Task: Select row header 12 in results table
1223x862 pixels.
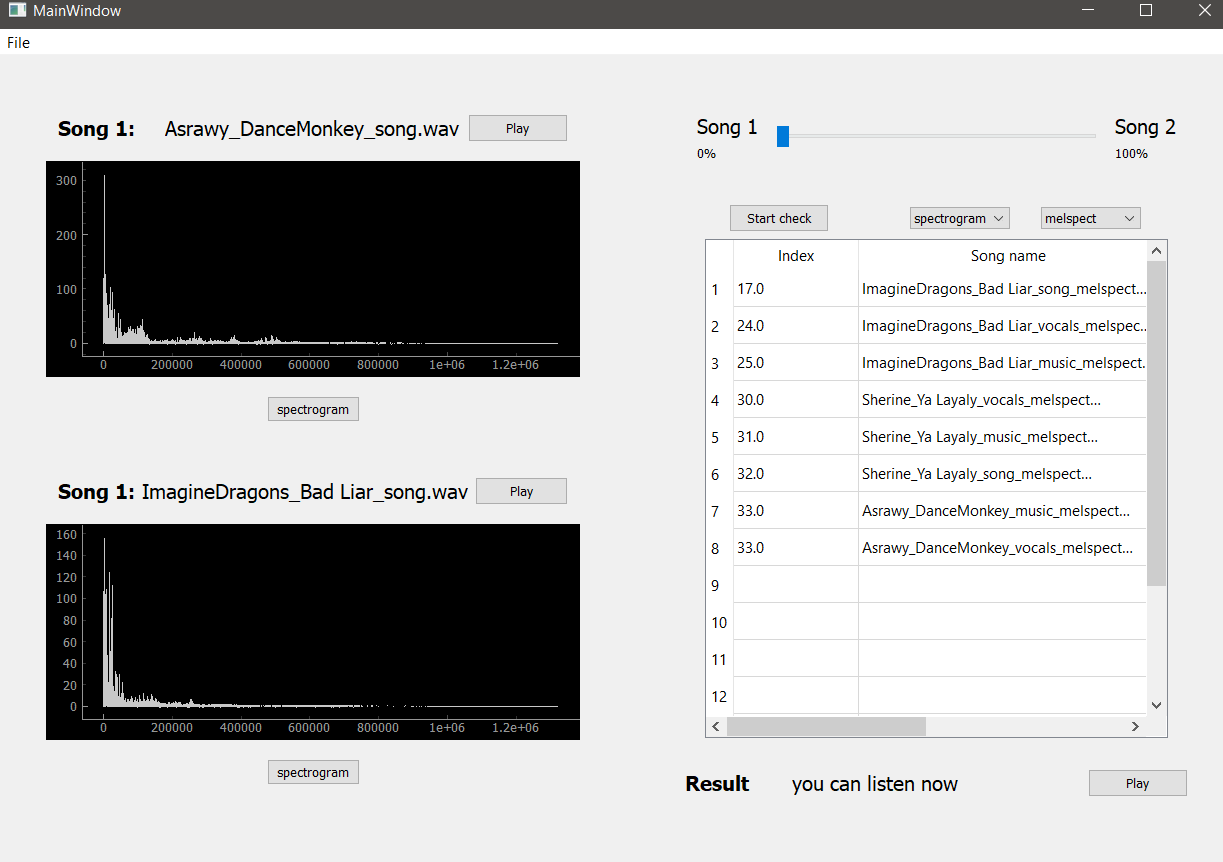Action: point(719,696)
